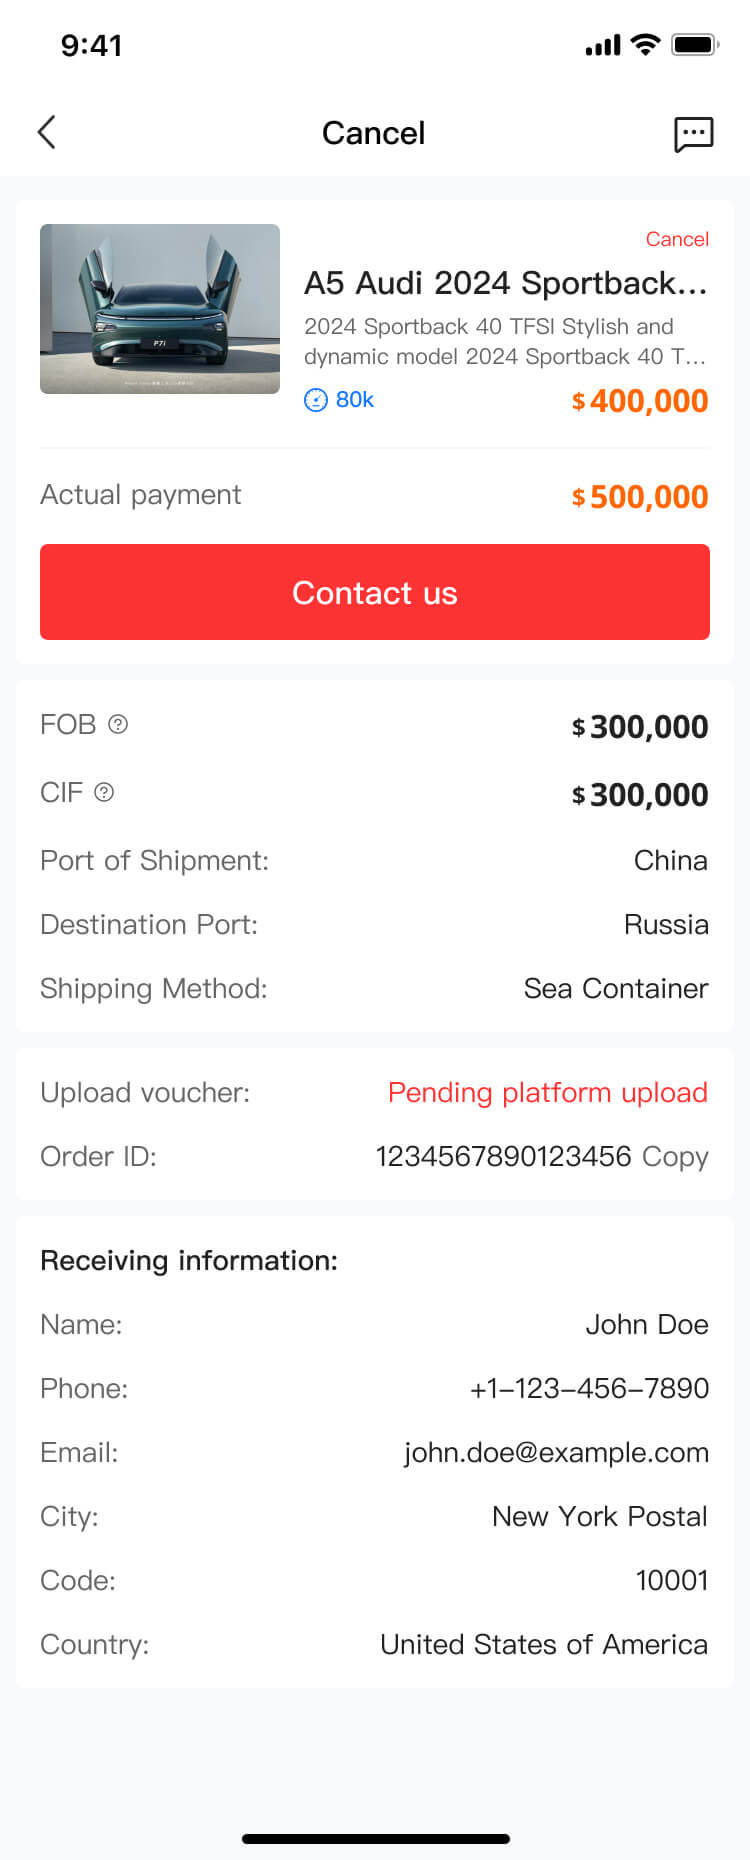This screenshot has width=750, height=1860.
Task: Tap the A5 Audi 2024 Sportback title
Action: coord(505,283)
